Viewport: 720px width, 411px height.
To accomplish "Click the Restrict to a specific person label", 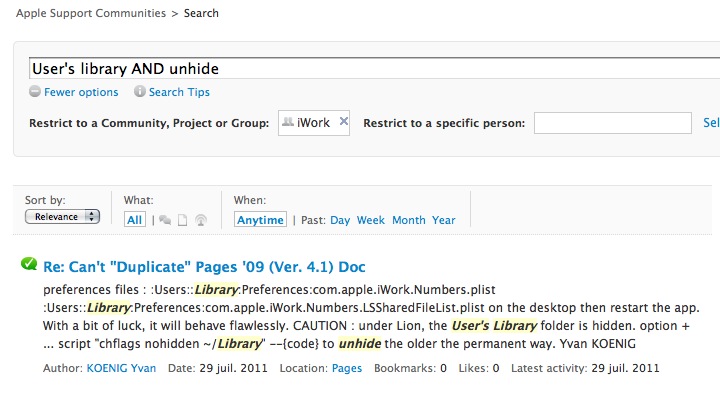I will point(444,123).
